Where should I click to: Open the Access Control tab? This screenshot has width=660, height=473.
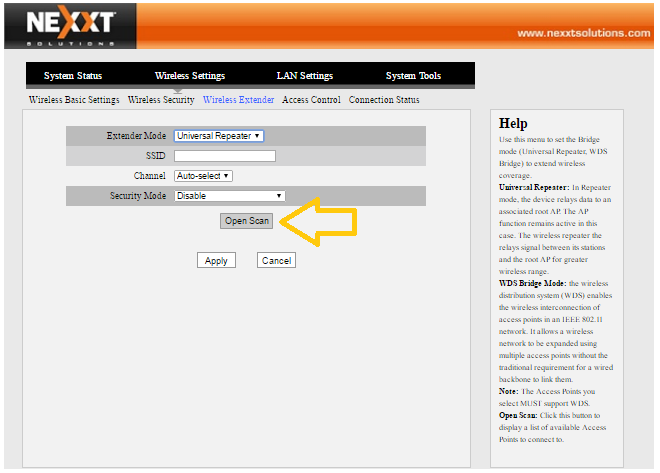pos(311,100)
